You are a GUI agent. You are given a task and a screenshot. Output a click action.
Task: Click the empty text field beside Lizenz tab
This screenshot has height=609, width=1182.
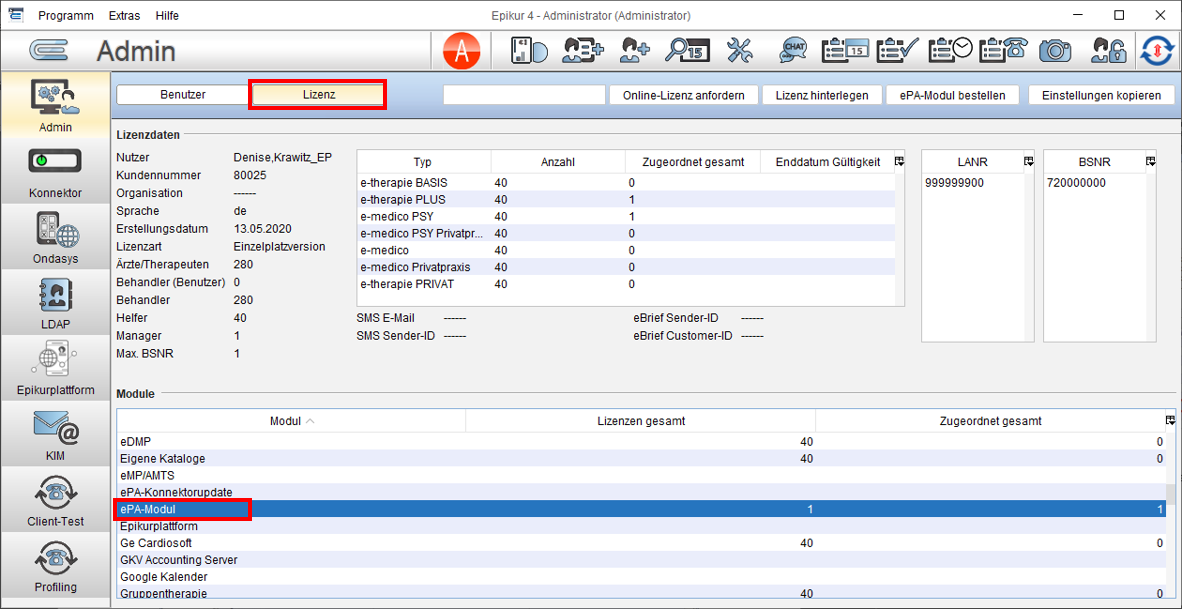pos(525,95)
